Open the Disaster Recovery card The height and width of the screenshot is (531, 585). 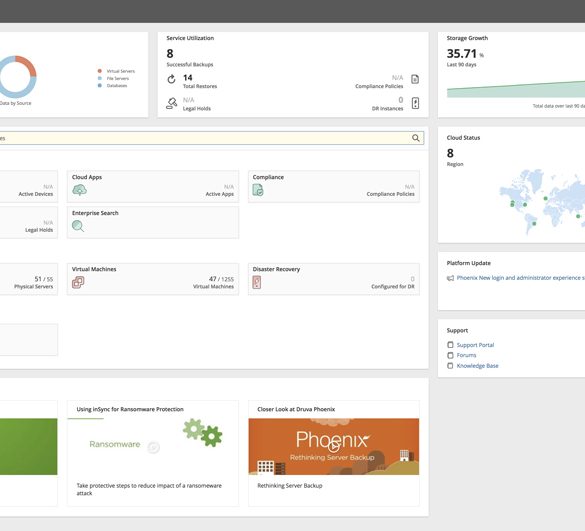pos(334,279)
